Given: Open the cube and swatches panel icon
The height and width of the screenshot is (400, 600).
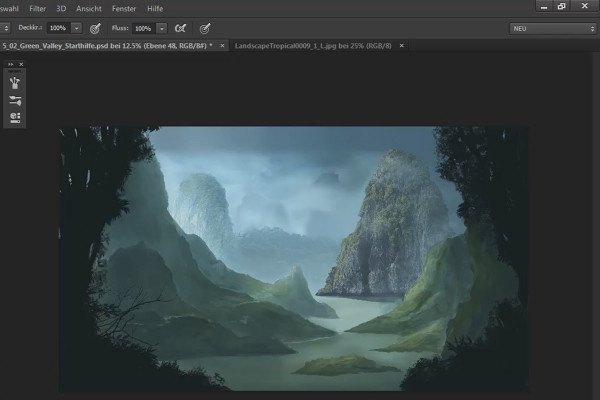Looking at the screenshot, I should (15, 118).
